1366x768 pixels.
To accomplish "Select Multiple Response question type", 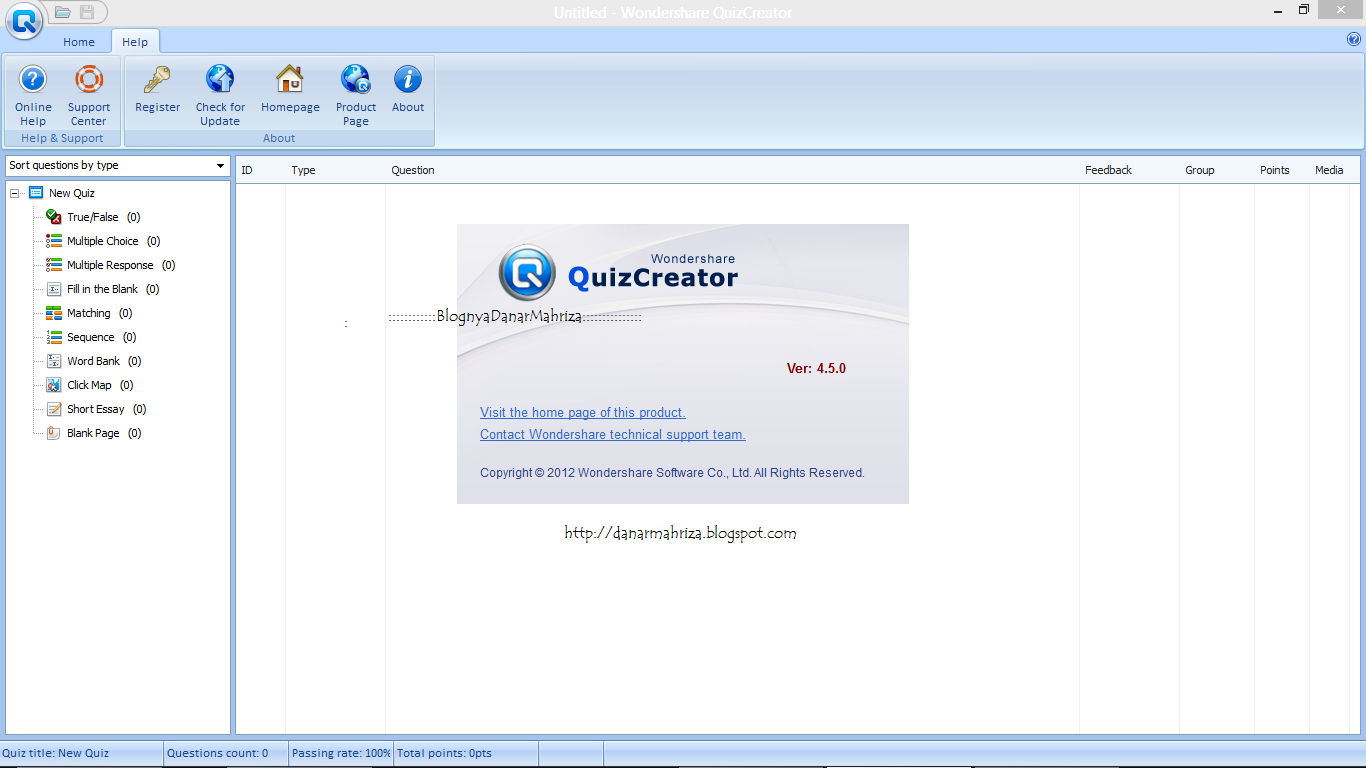I will (x=110, y=265).
